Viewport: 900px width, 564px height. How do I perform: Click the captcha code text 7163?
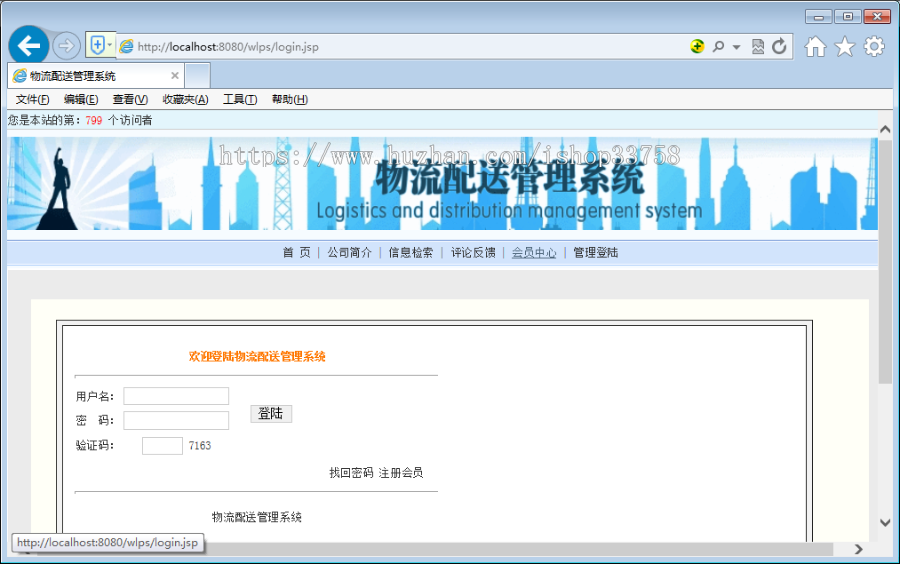pyautogui.click(x=200, y=446)
